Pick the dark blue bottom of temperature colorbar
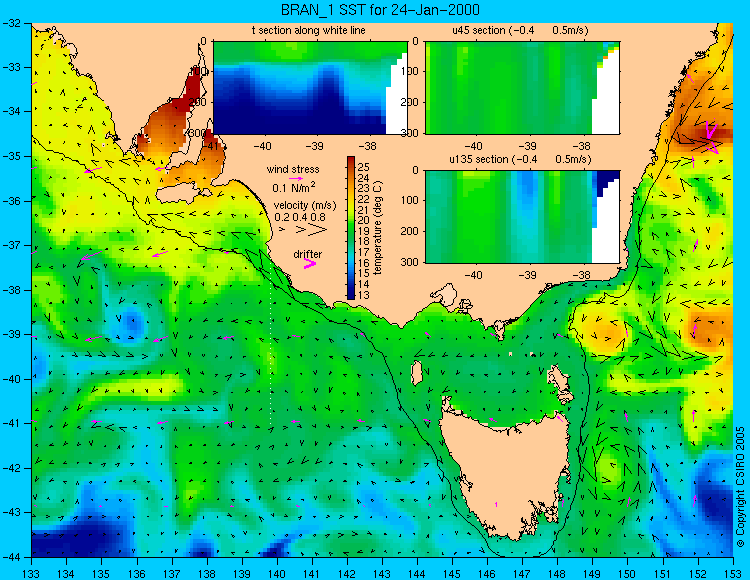This screenshot has height=580, width=750. (x=351, y=295)
